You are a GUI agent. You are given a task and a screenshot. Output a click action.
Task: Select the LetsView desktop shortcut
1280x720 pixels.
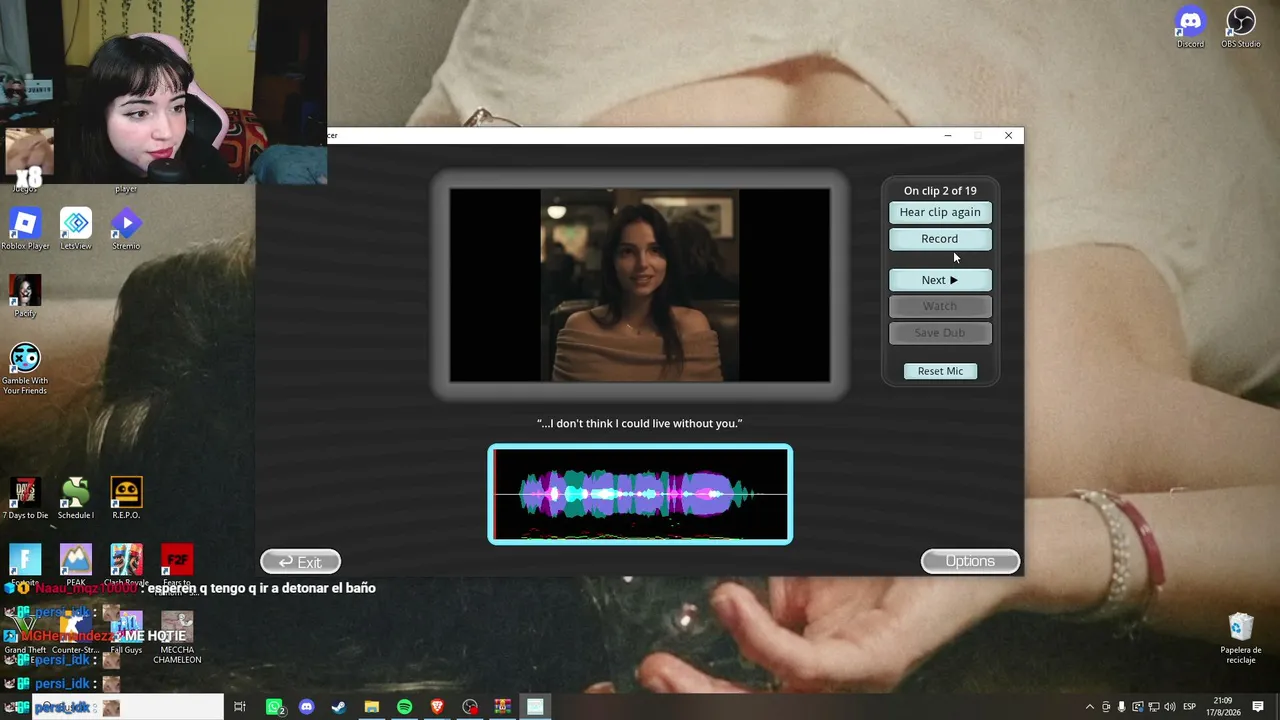76,230
